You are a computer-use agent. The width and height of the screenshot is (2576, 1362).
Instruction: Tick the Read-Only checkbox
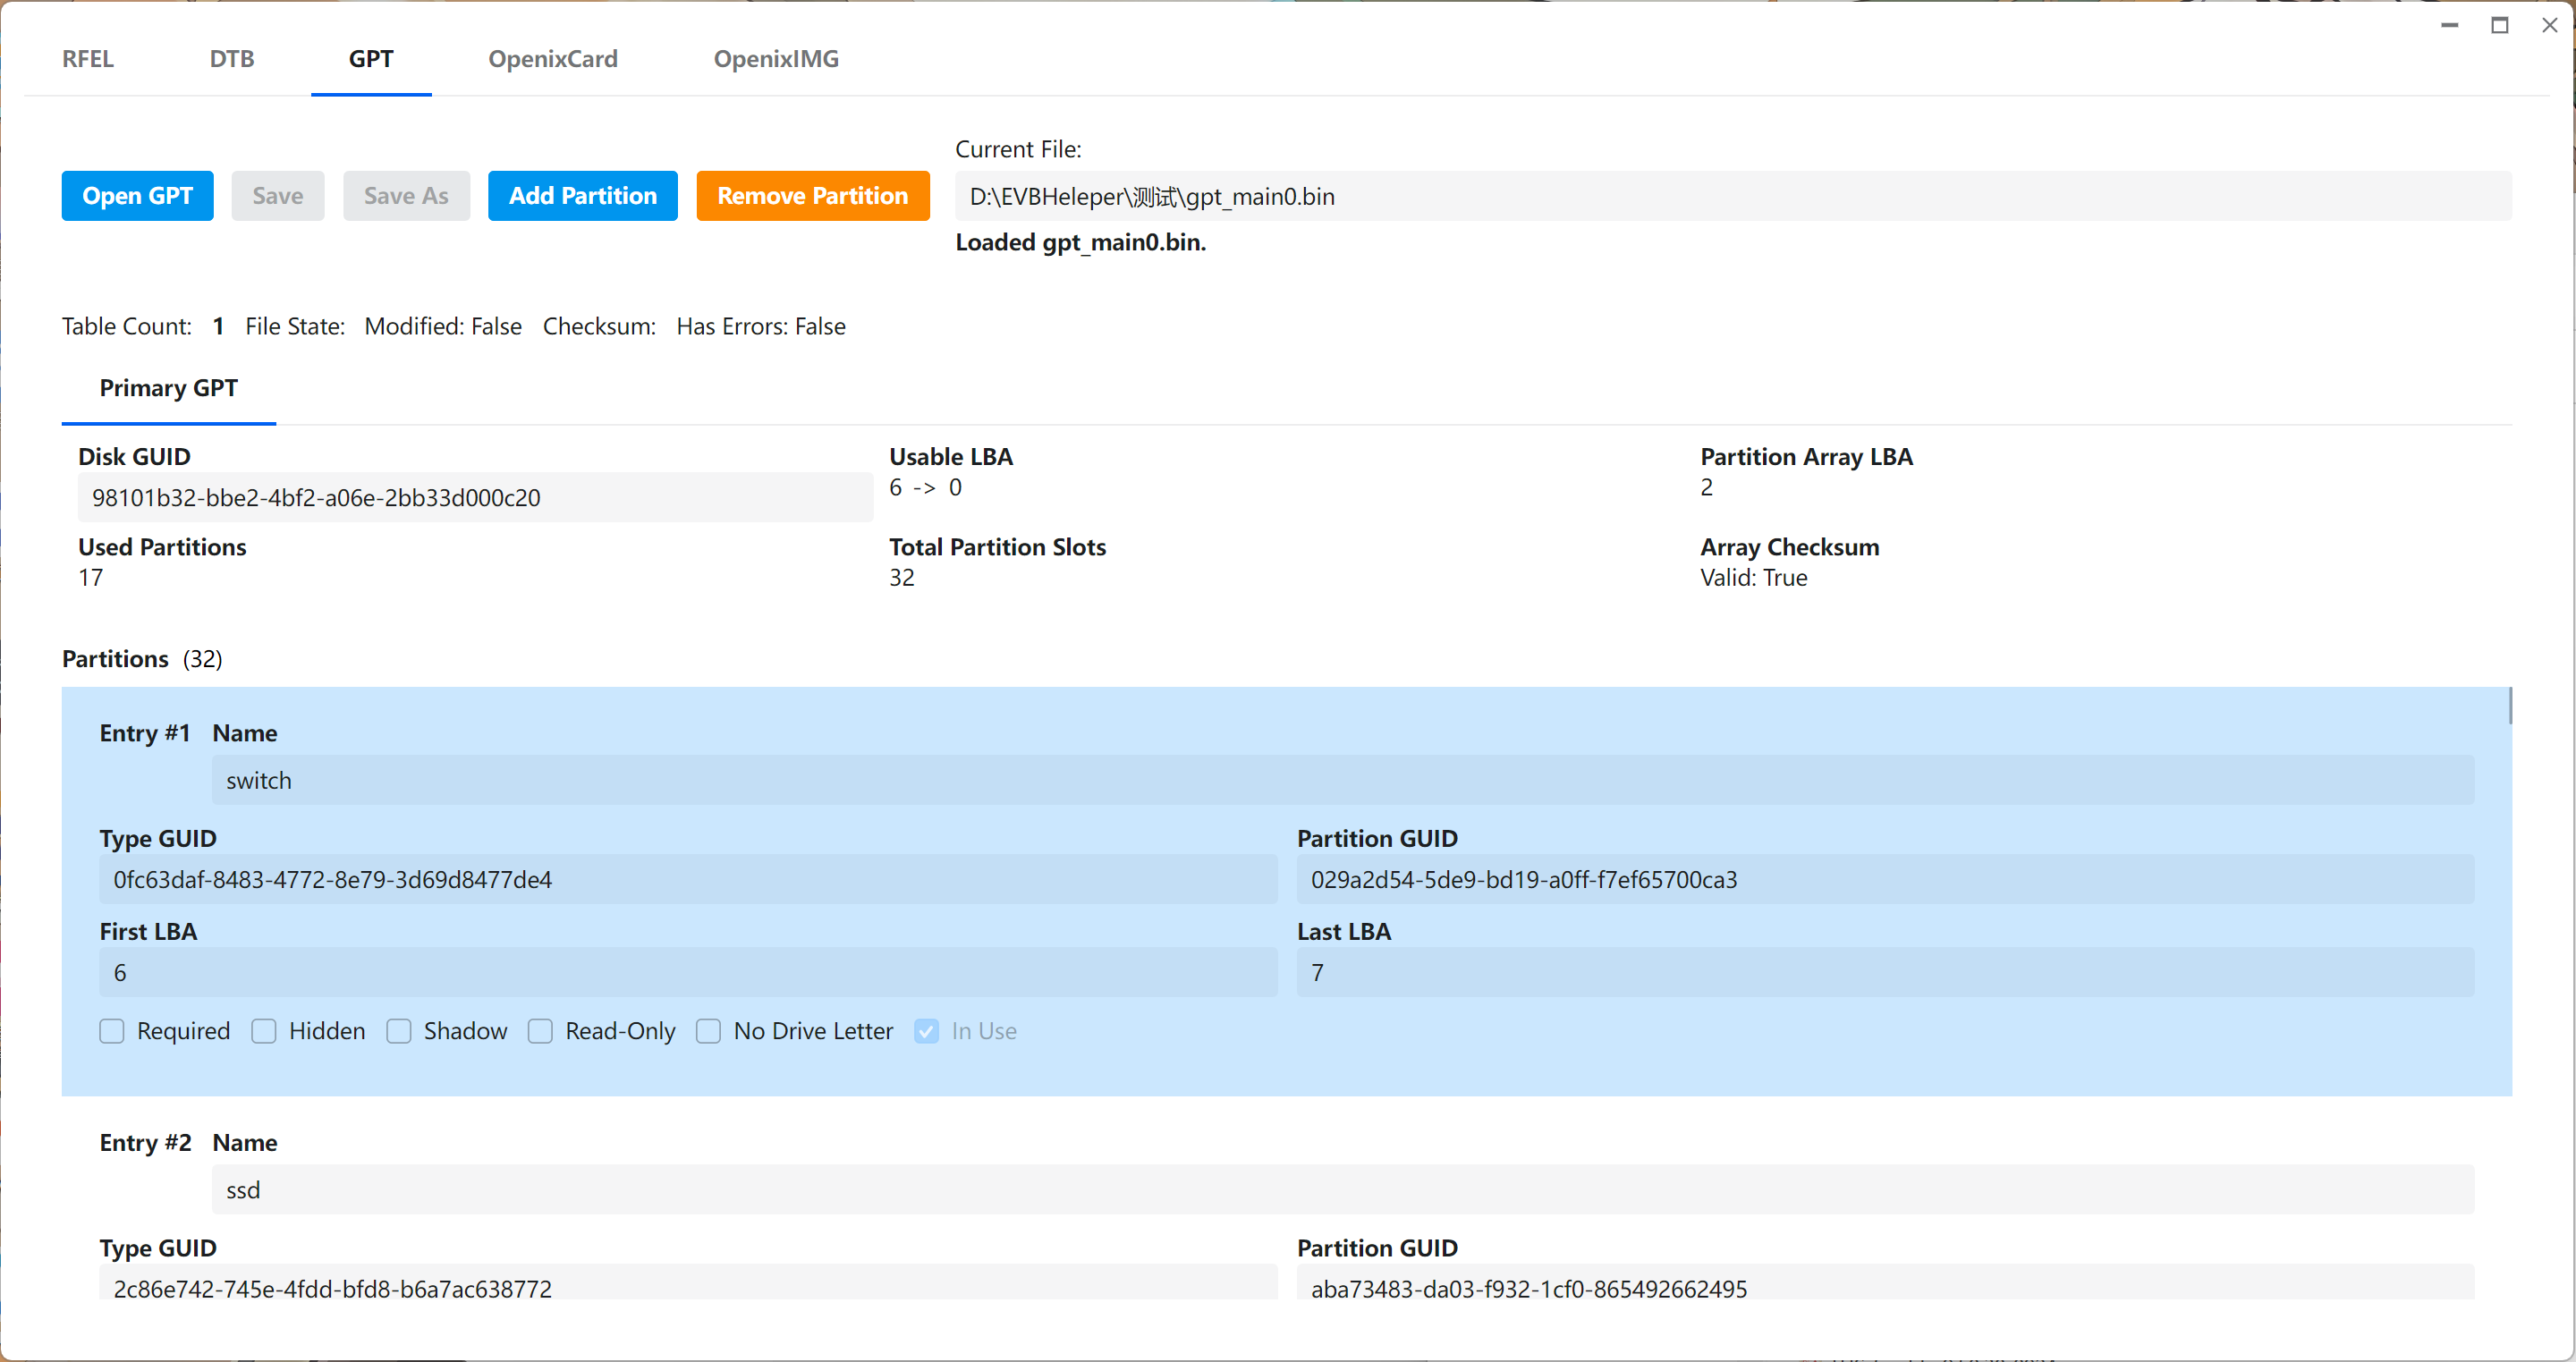tap(540, 1031)
